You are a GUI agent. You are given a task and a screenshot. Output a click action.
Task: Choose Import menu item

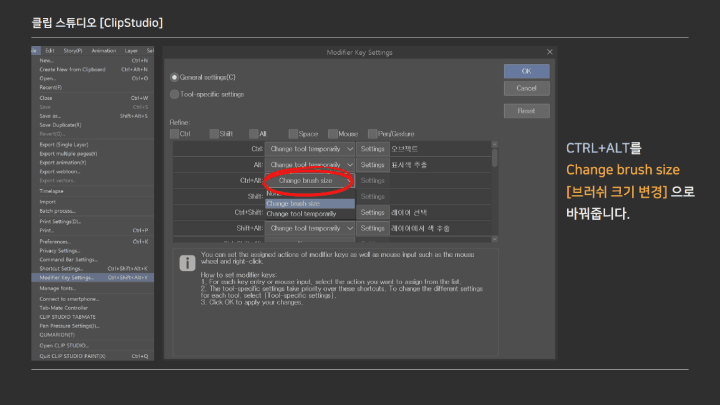point(93,202)
